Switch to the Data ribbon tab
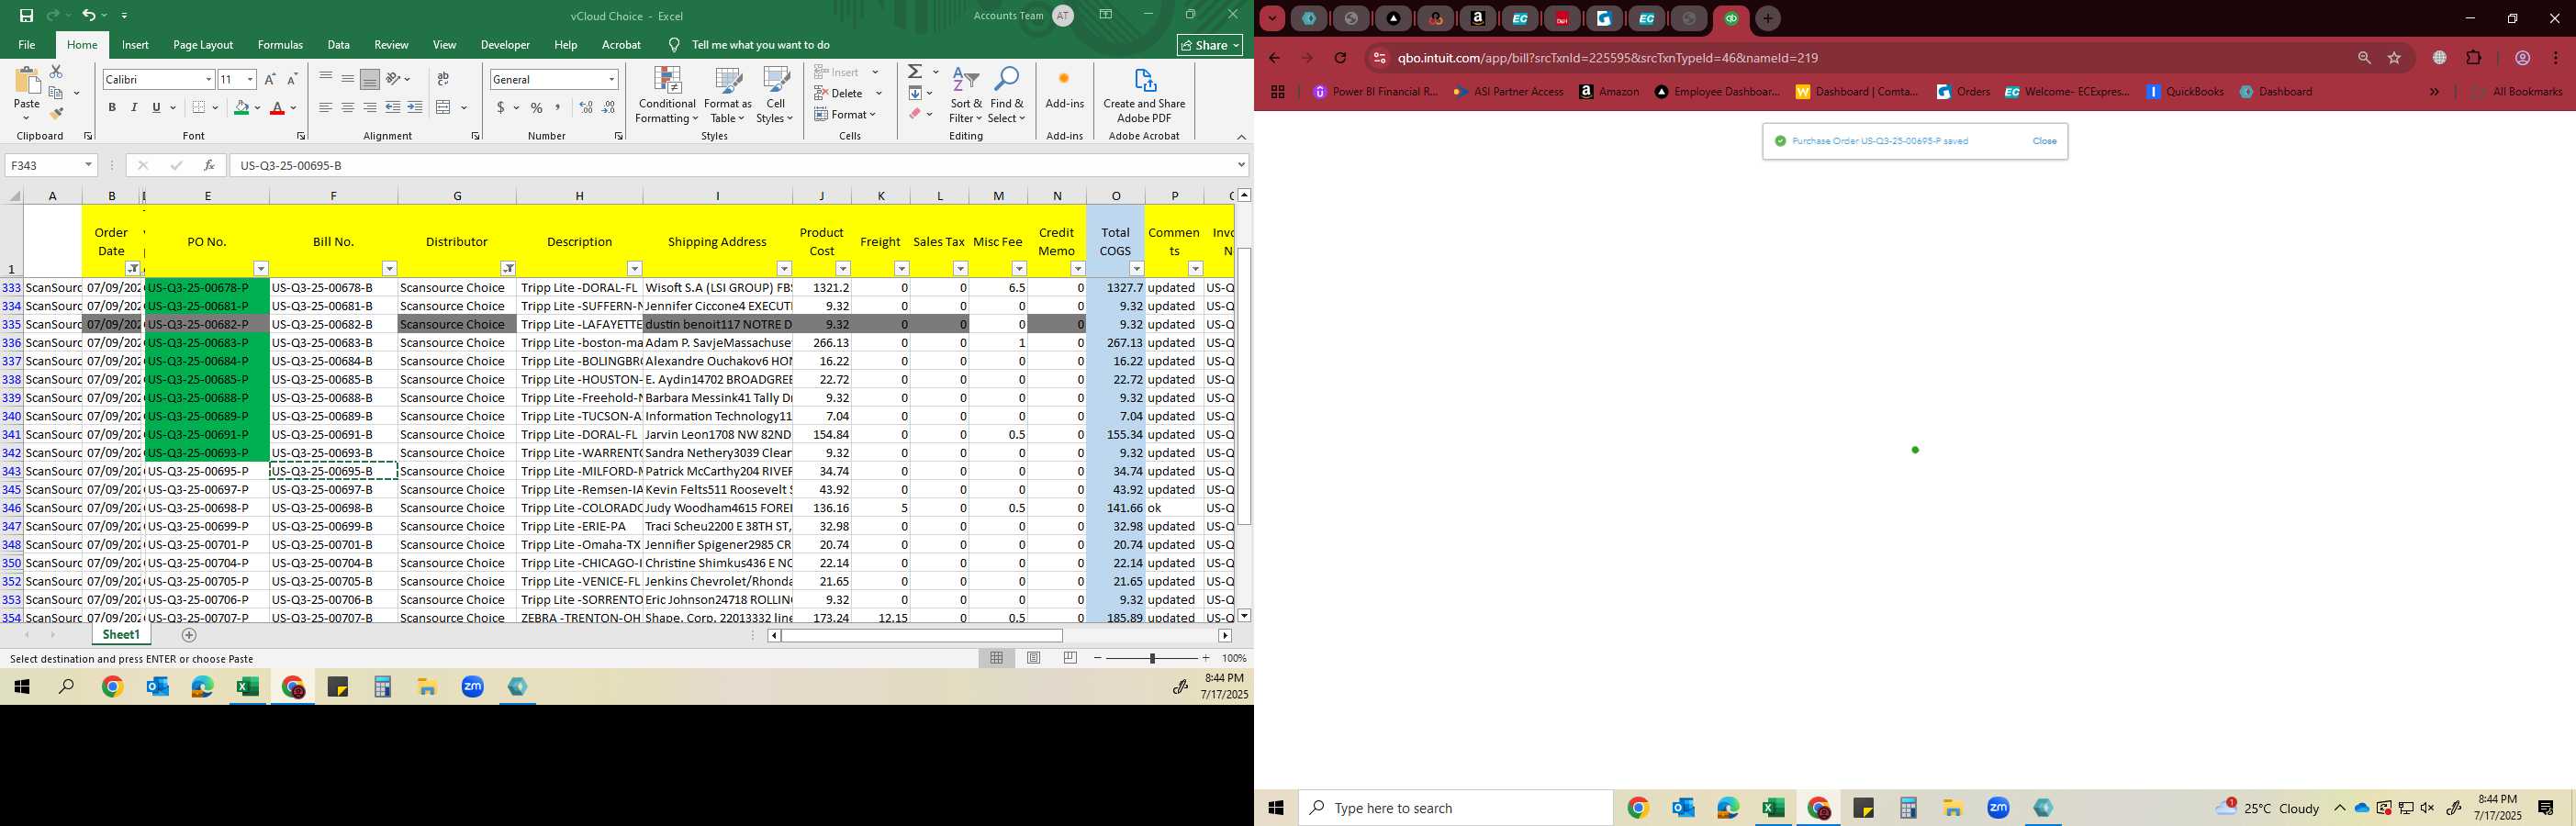 (x=339, y=45)
